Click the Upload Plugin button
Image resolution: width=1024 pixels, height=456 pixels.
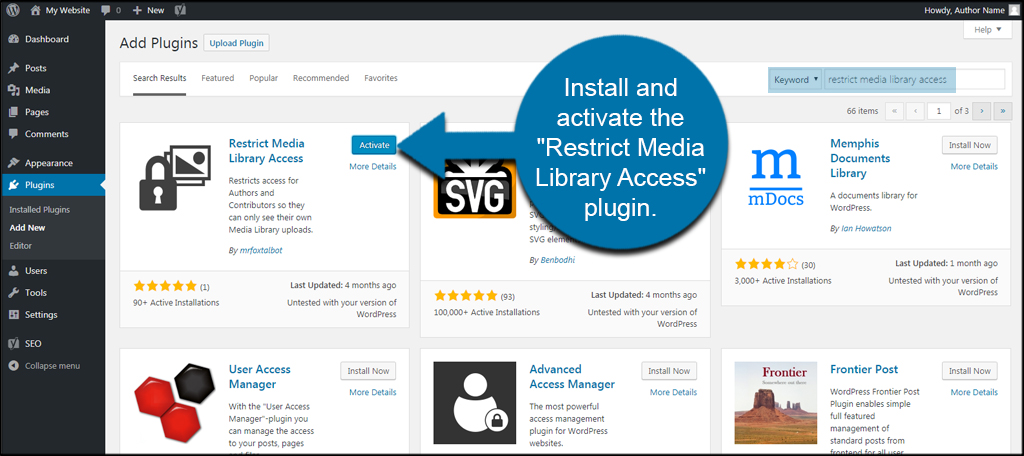(x=236, y=43)
